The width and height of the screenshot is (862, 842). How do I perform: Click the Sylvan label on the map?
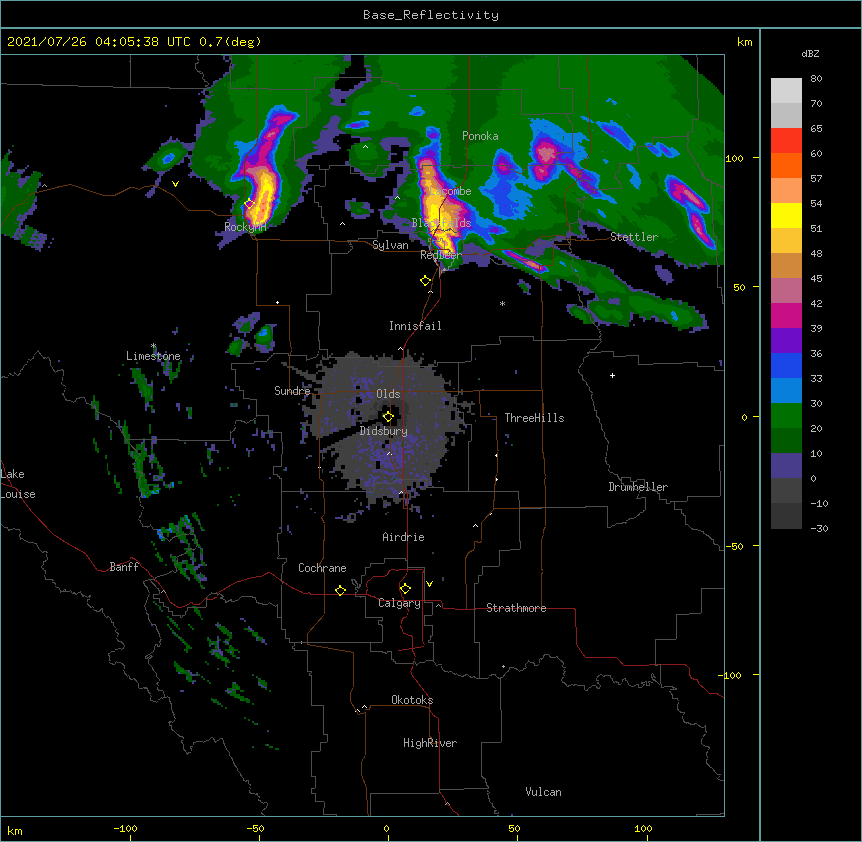coord(390,245)
